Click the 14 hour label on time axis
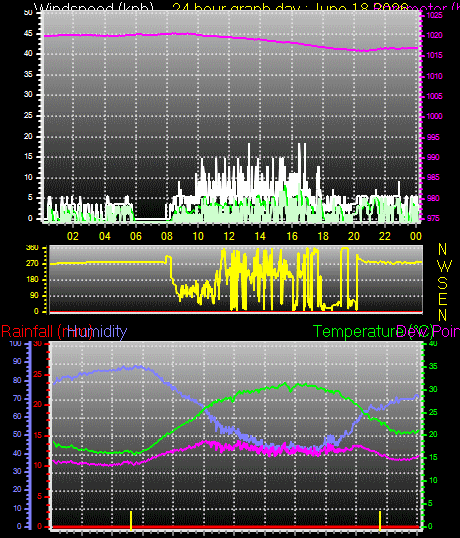Image resolution: width=460 pixels, height=538 pixels. (x=260, y=236)
